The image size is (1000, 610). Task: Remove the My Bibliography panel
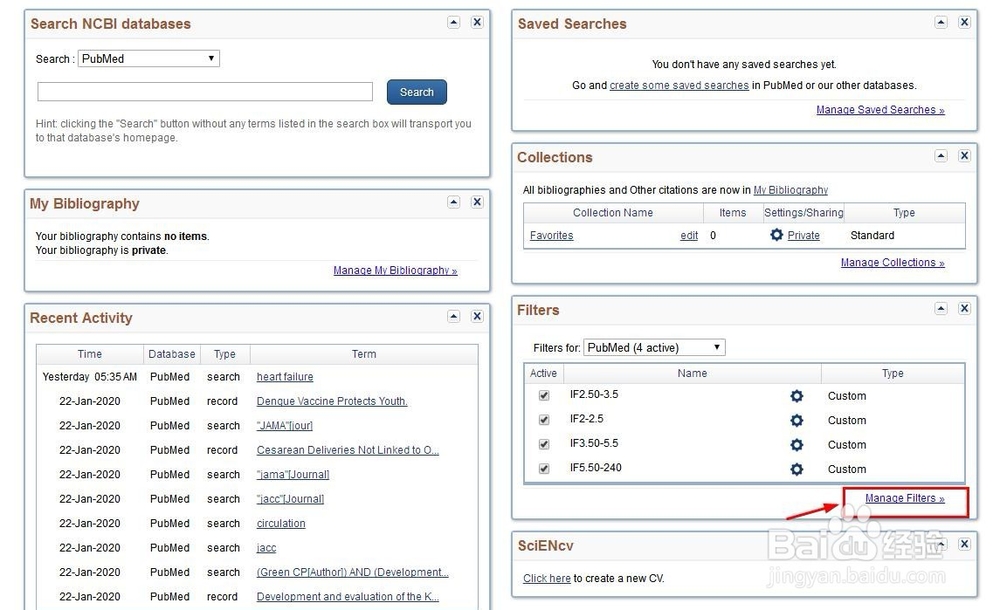[477, 202]
